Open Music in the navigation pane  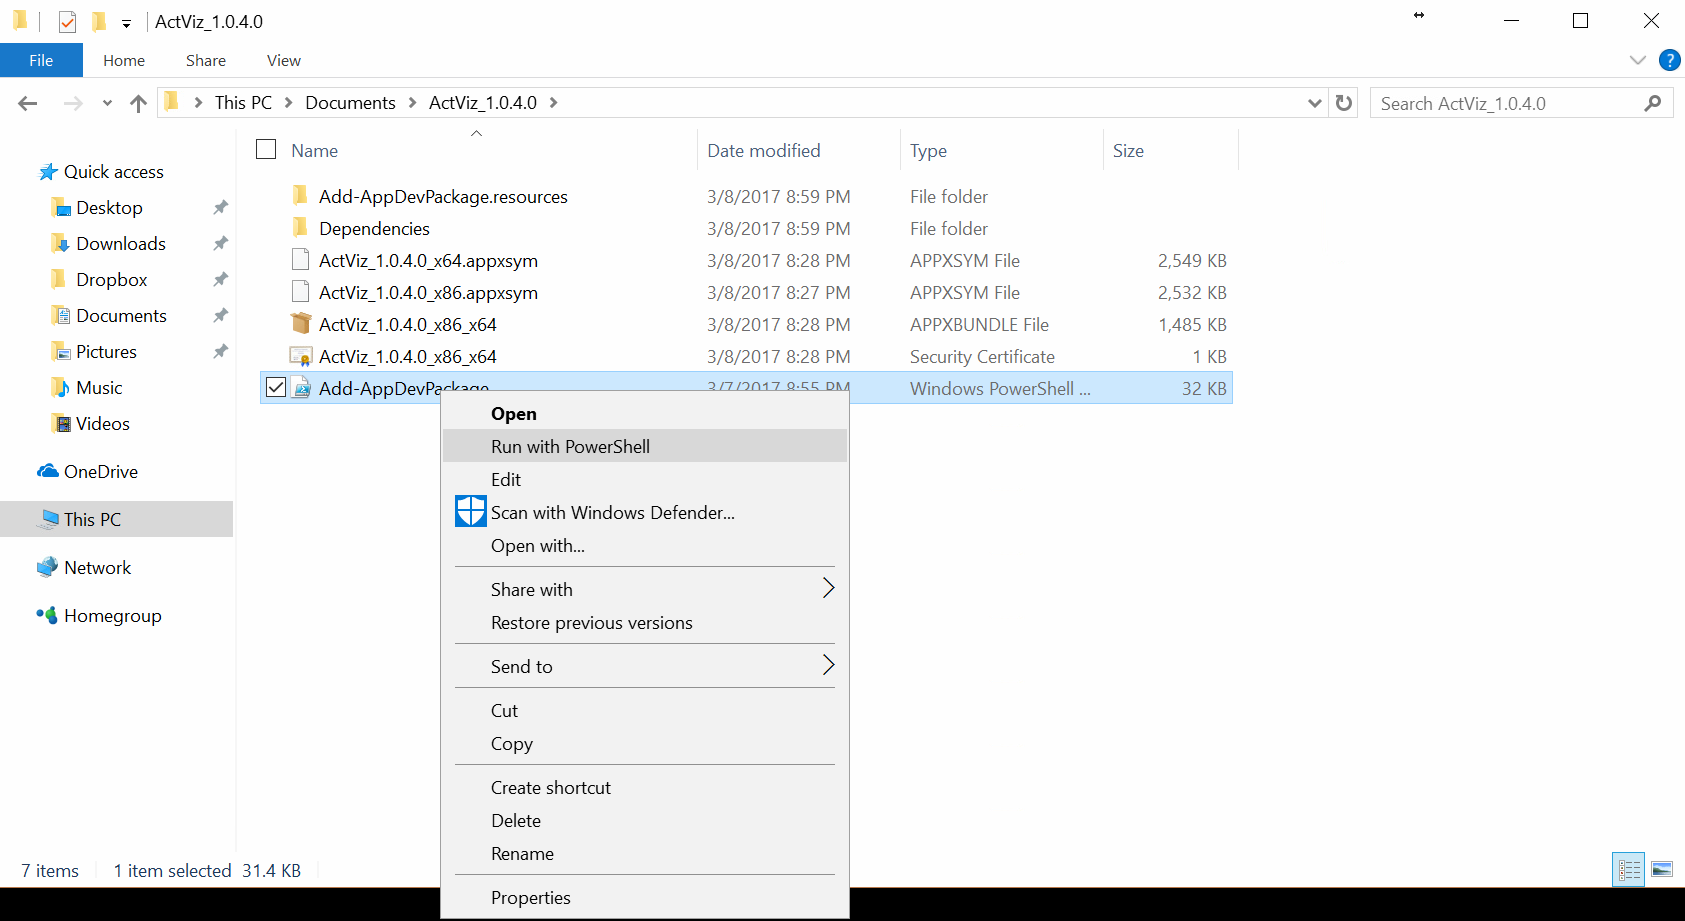(x=99, y=388)
